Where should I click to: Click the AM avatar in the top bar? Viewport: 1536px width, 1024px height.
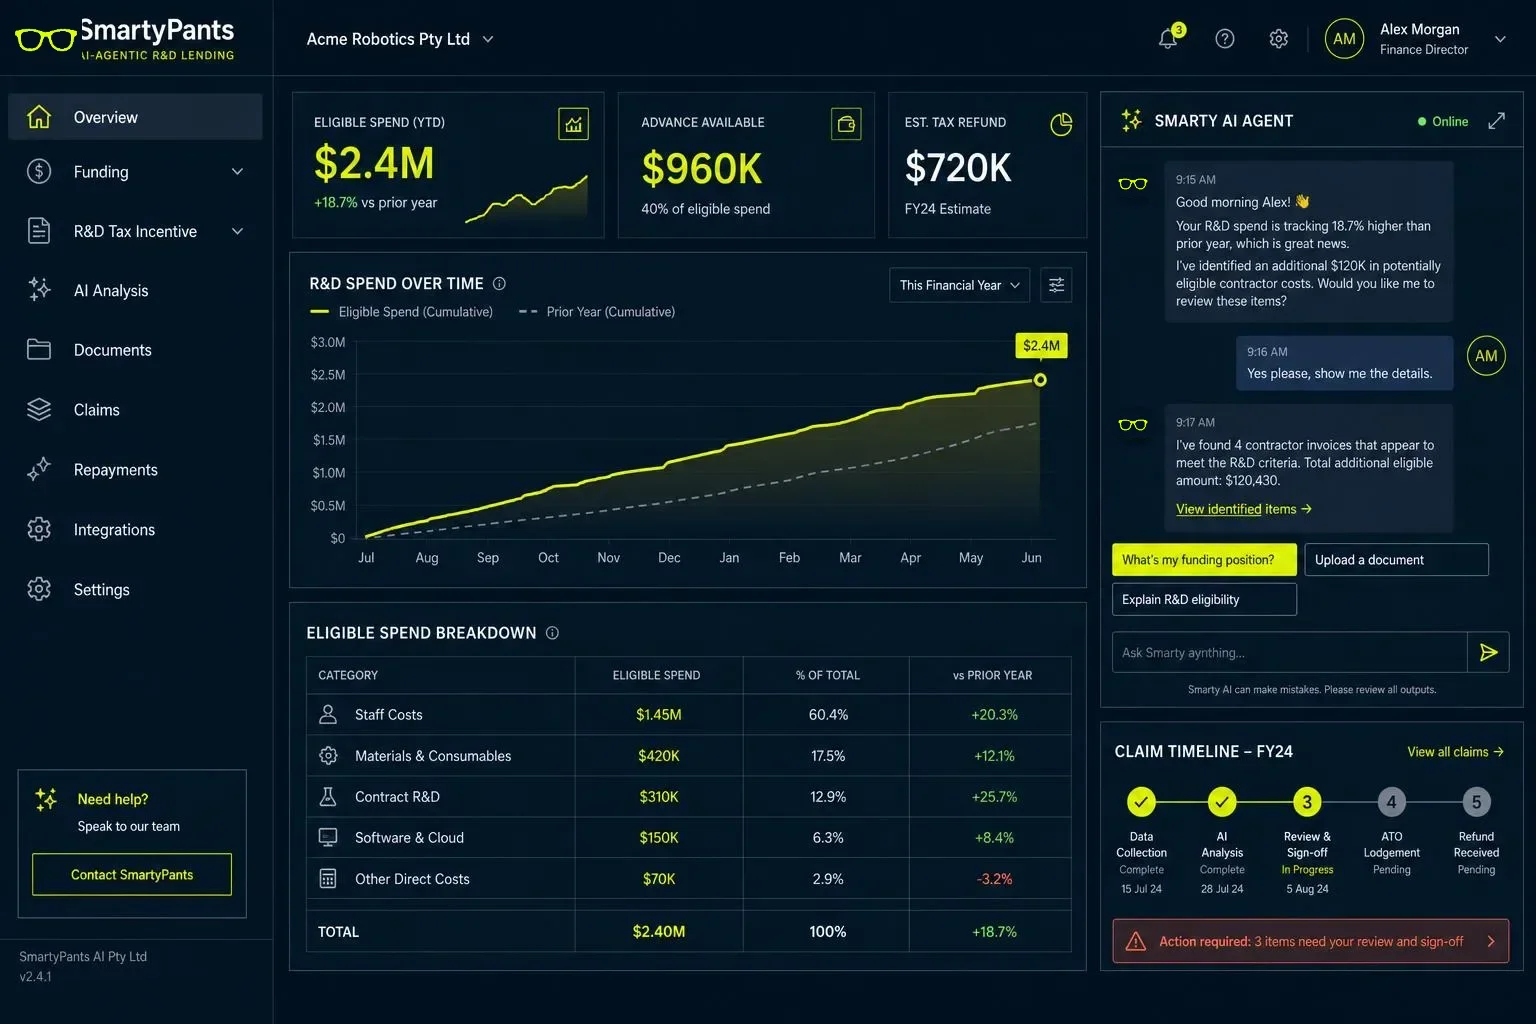pyautogui.click(x=1344, y=39)
